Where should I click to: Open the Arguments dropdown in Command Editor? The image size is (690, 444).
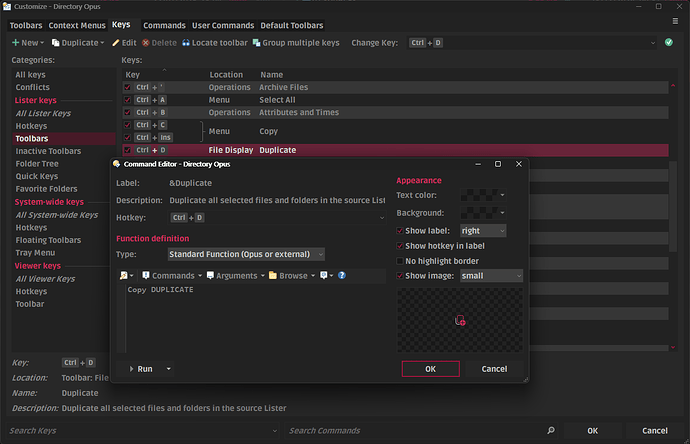pos(235,275)
